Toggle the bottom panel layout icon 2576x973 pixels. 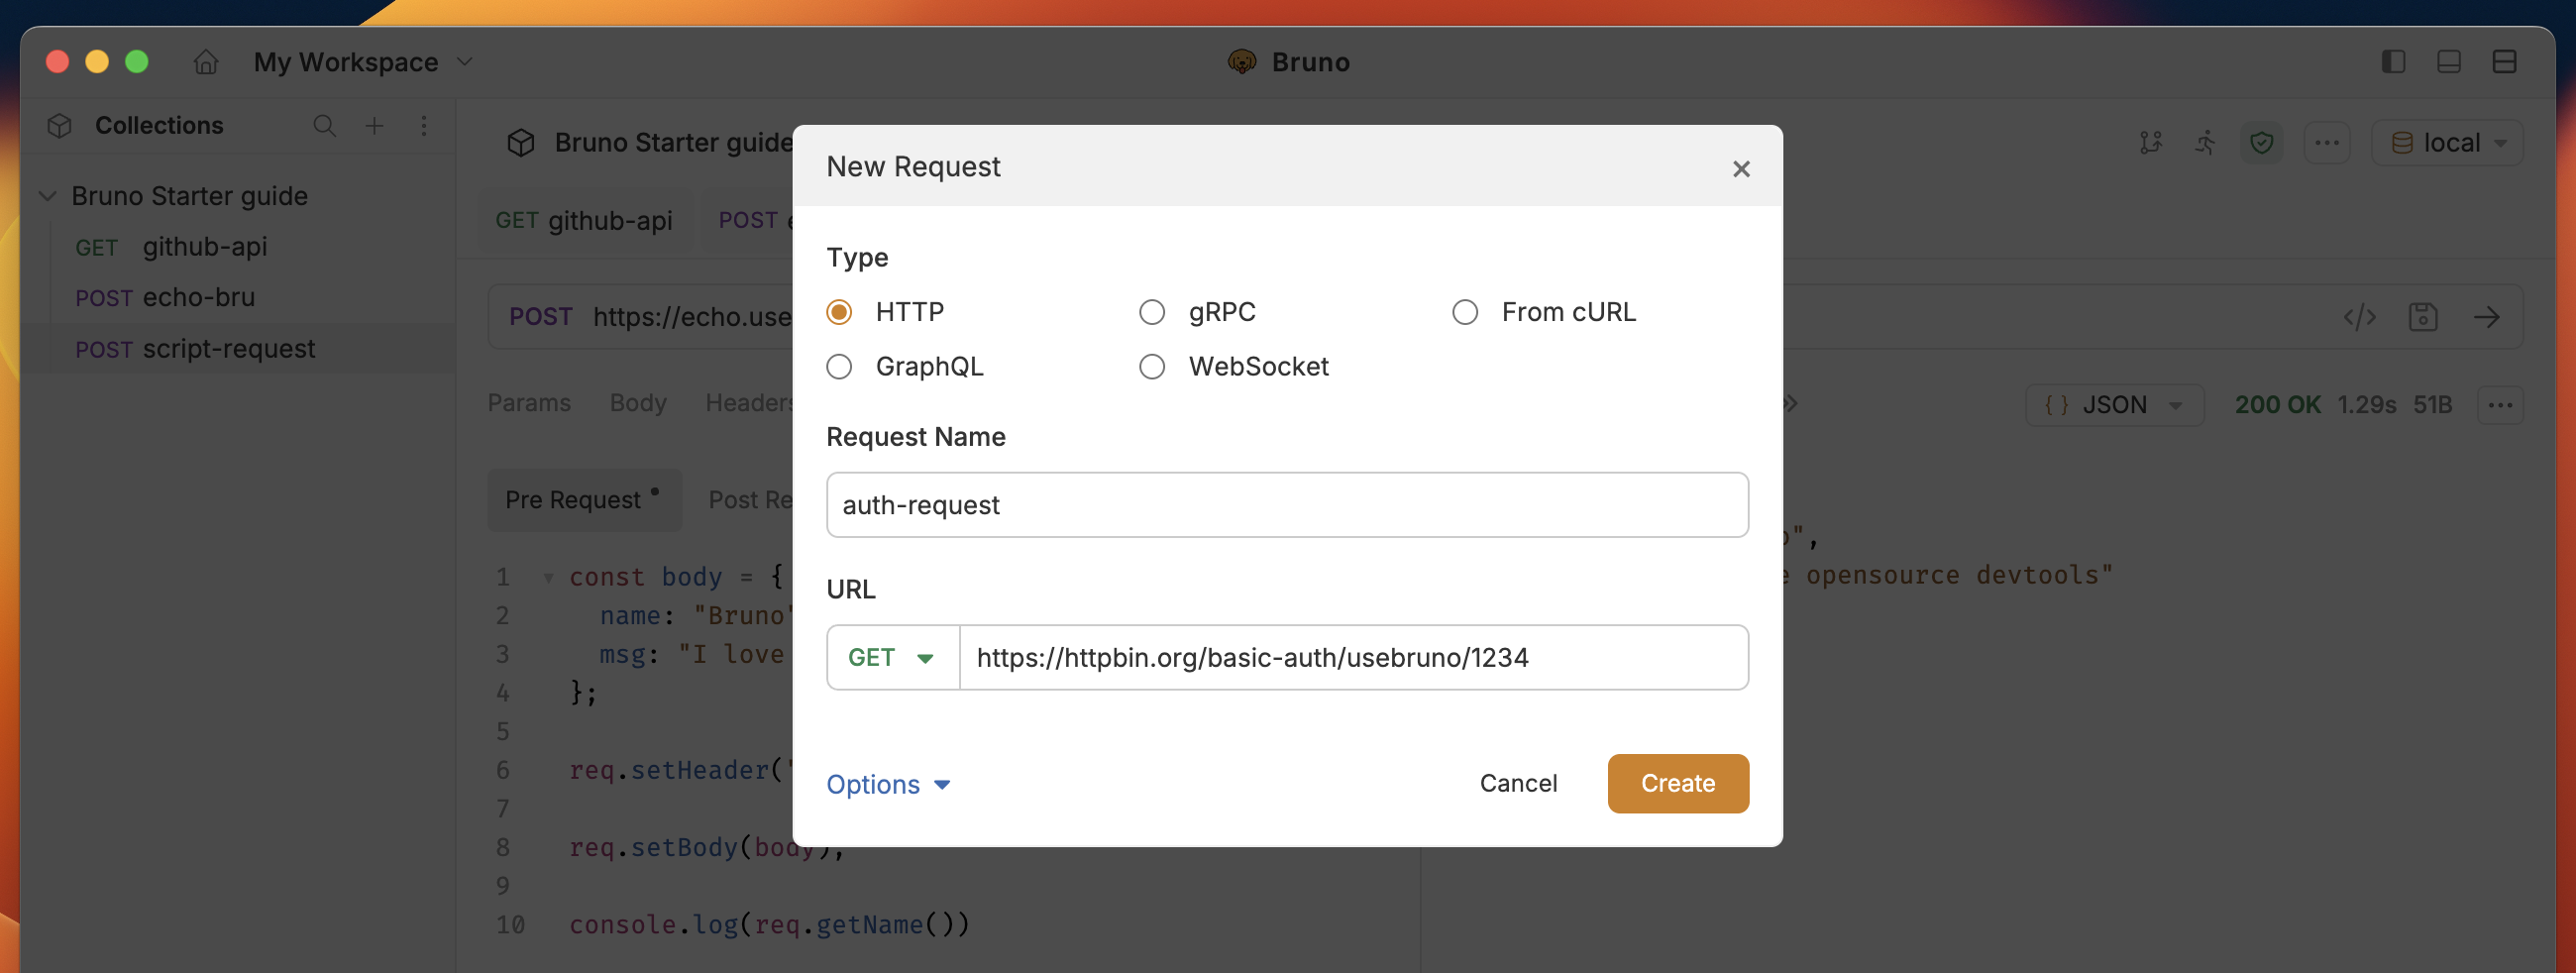pos(2448,62)
